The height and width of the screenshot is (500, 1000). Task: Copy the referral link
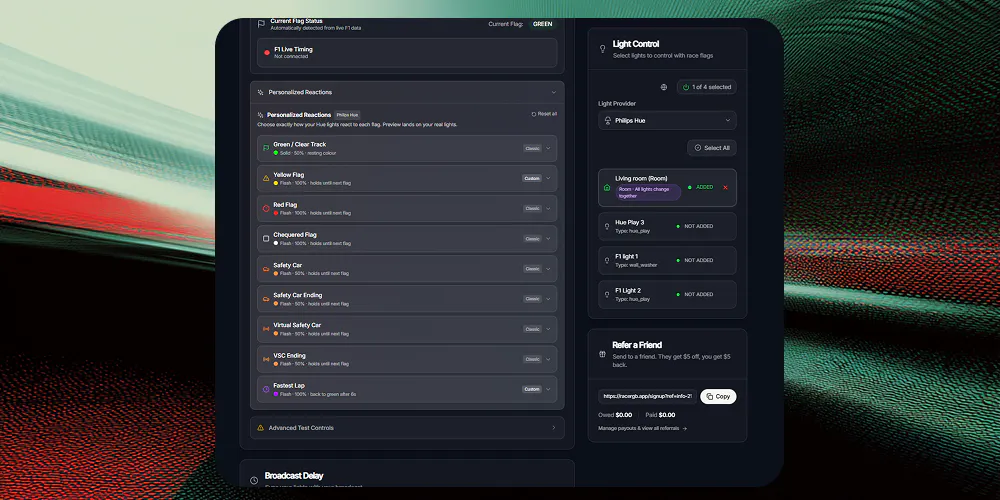[x=718, y=397]
